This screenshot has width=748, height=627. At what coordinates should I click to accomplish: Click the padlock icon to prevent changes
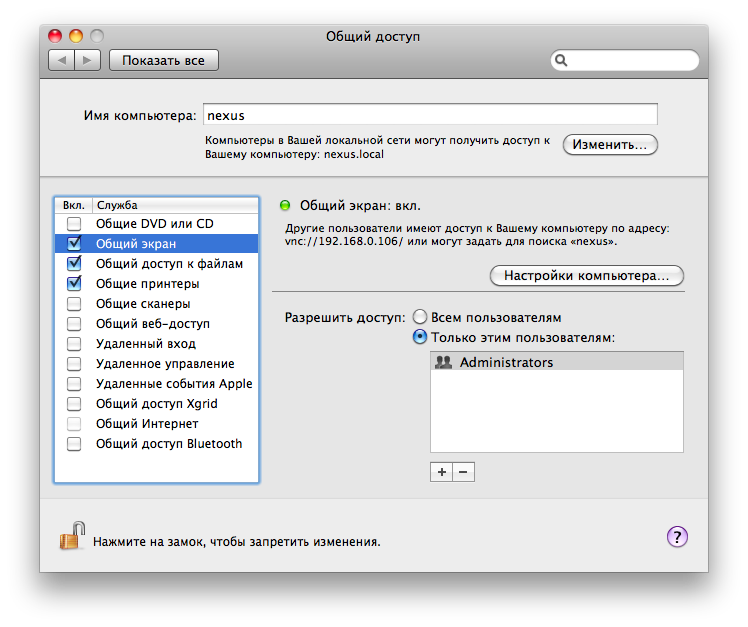tap(72, 536)
